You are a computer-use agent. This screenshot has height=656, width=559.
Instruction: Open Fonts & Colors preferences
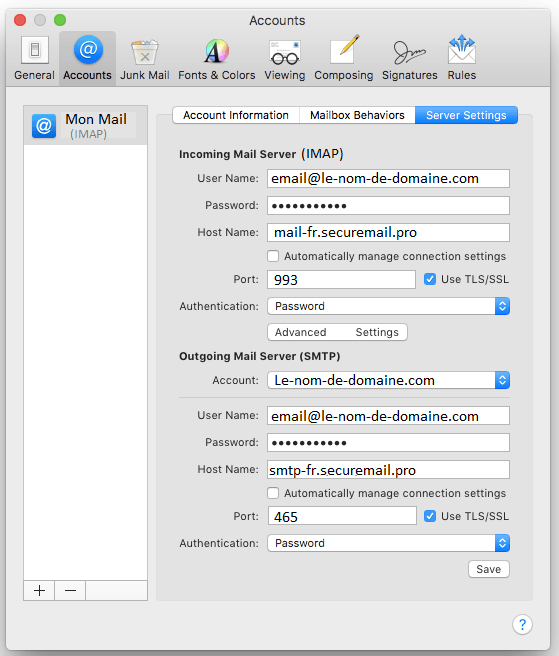coord(217,58)
